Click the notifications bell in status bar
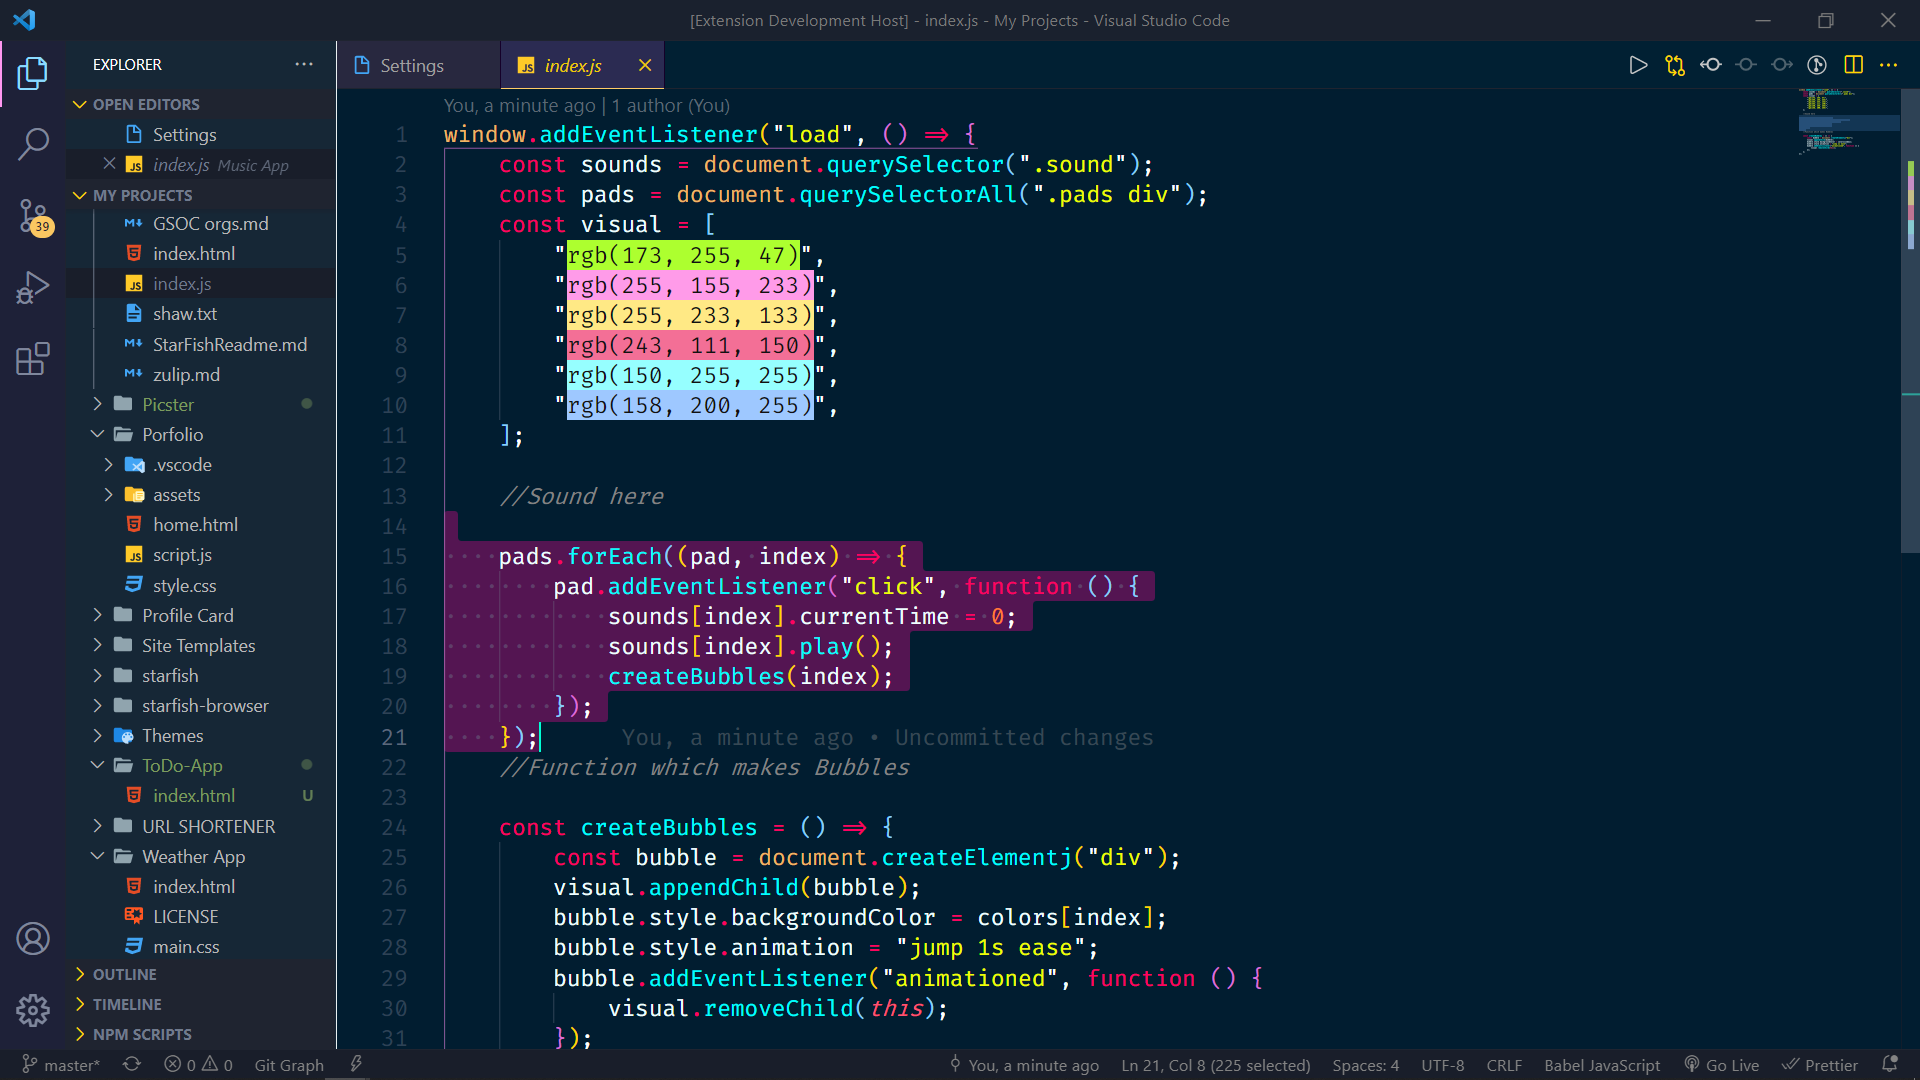 pyautogui.click(x=1890, y=1065)
